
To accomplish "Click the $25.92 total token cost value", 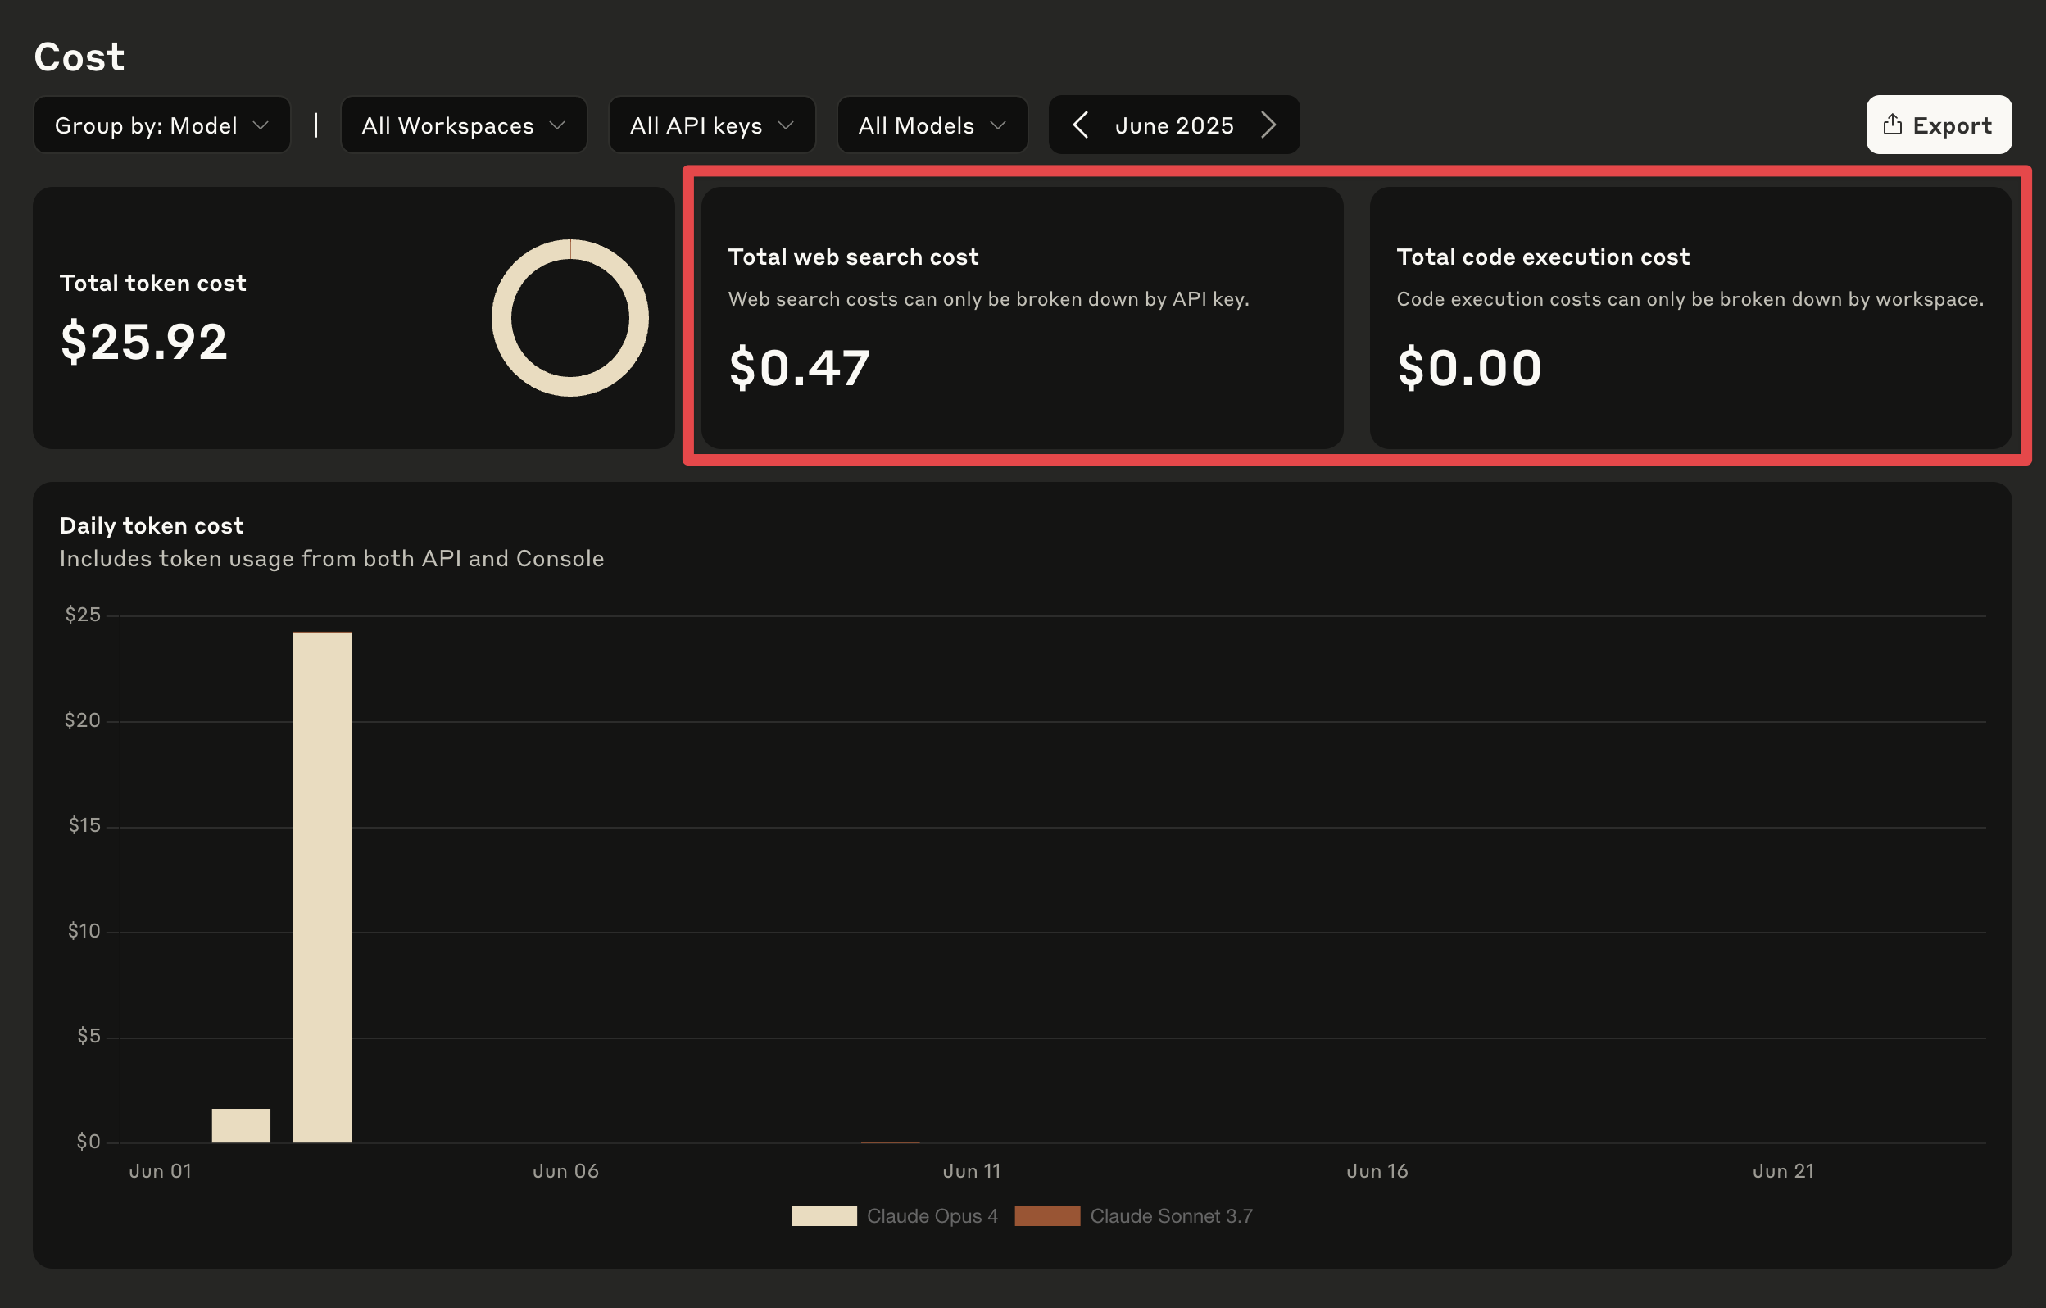I will 144,341.
